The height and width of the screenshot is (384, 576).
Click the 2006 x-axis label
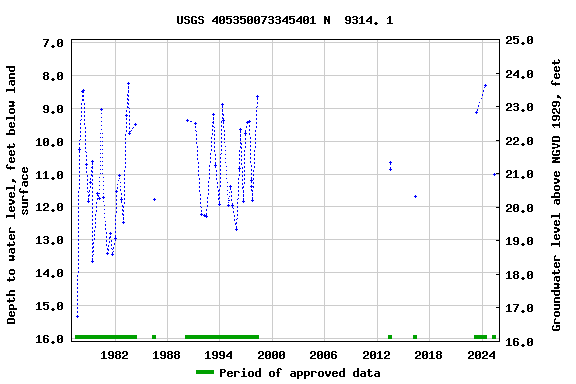coord(324,355)
